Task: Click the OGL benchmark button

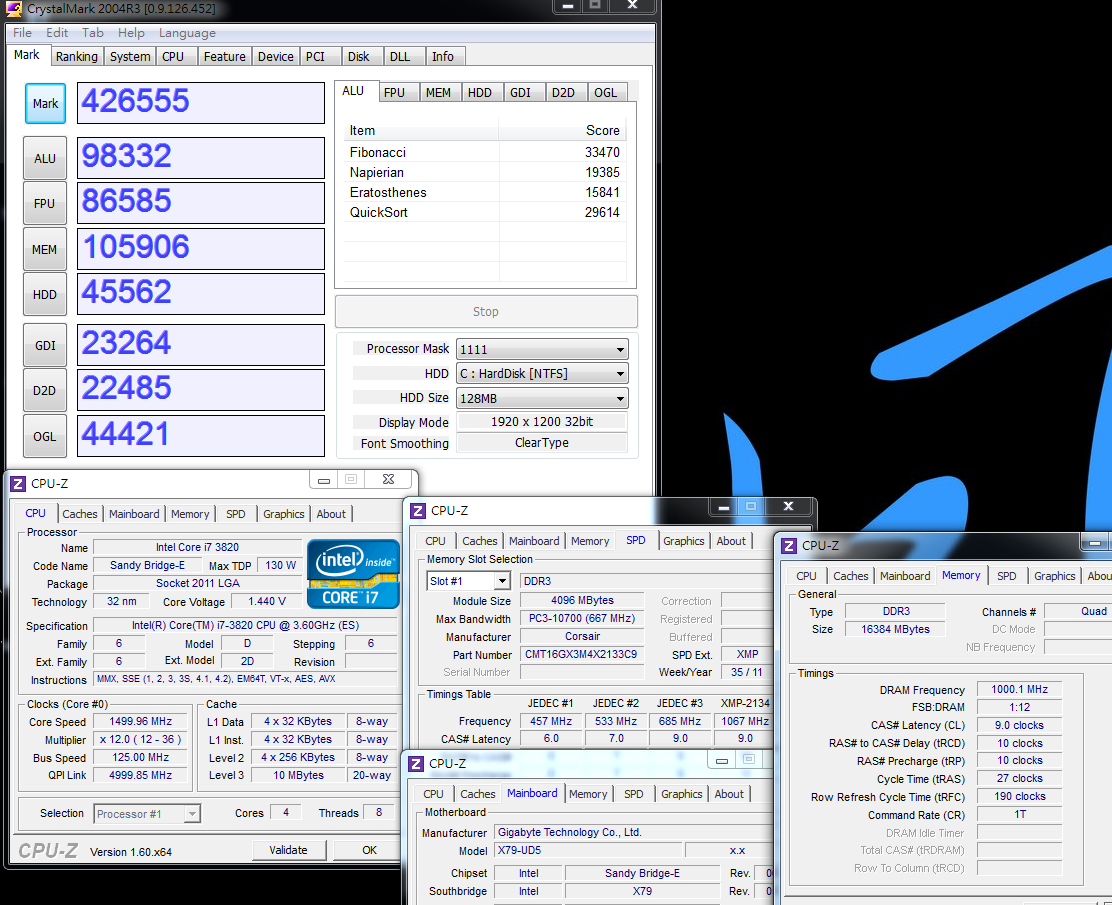Action: (45, 436)
